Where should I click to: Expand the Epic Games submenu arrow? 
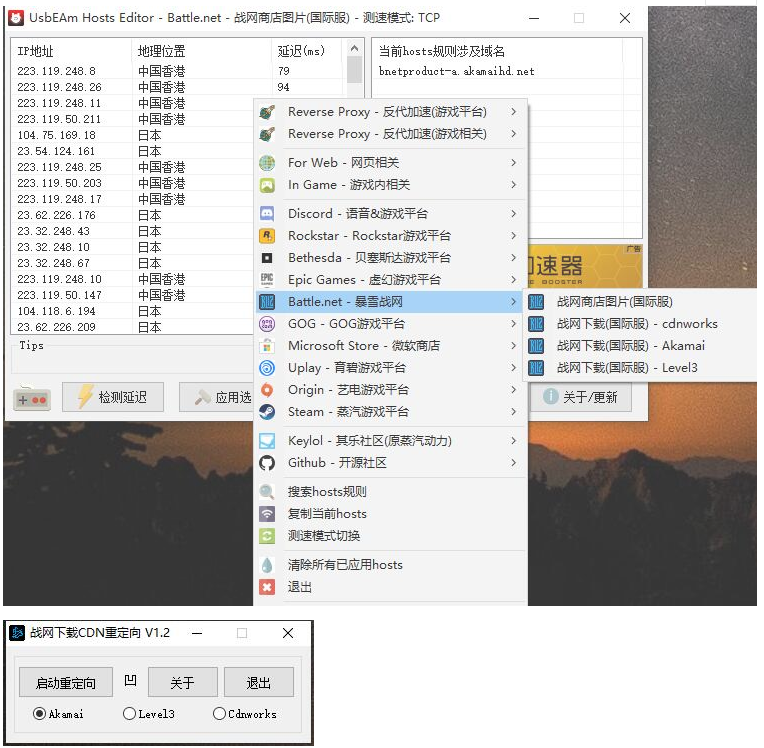click(514, 280)
